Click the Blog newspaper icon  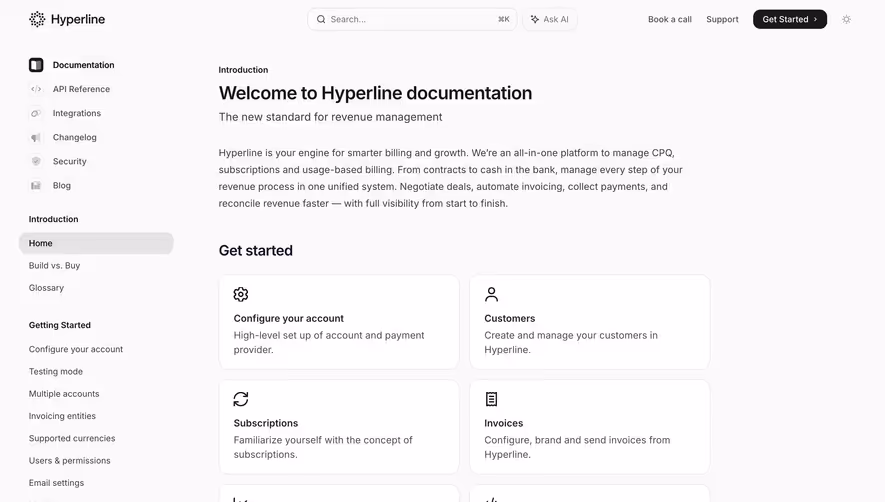click(x=36, y=186)
